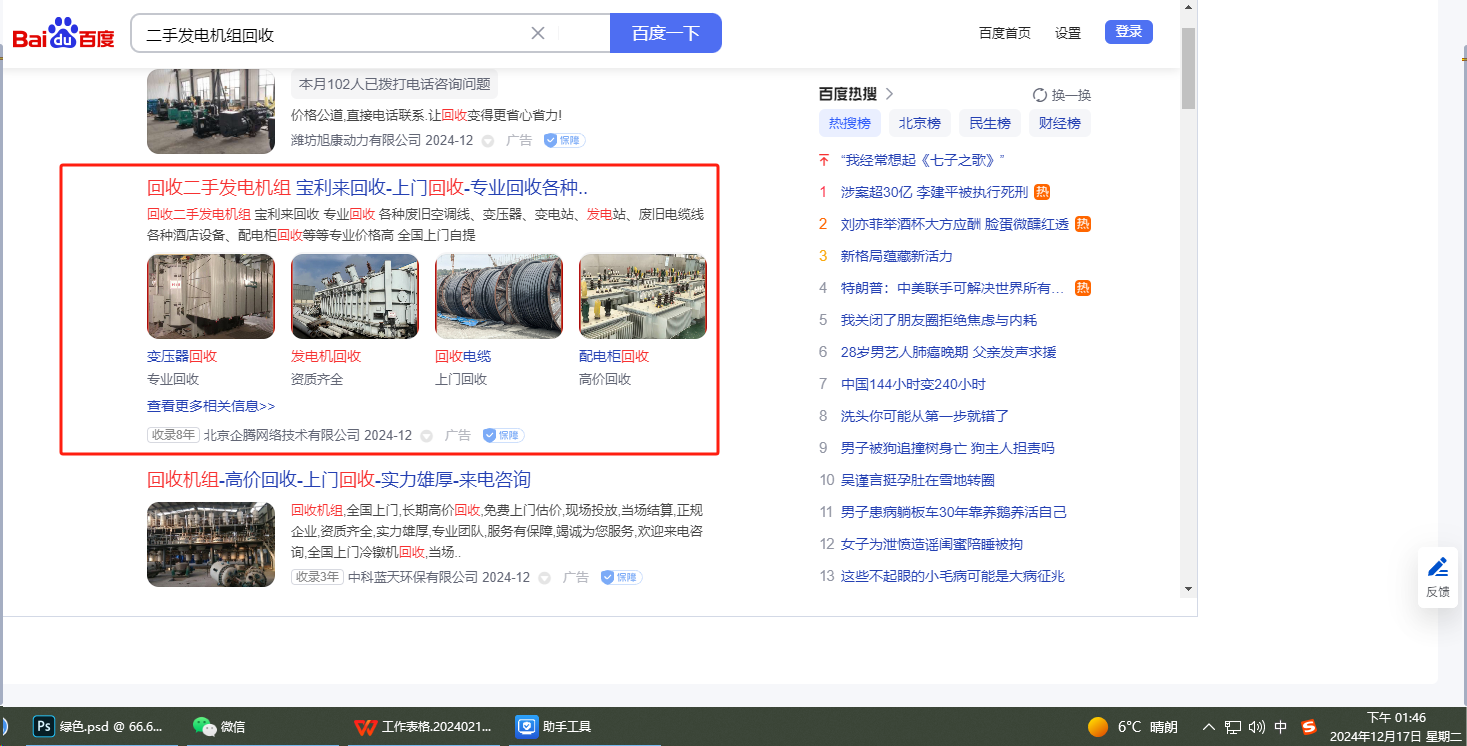Click the Baidu logo
Screen dimensions: 1467x746
tap(64, 35)
